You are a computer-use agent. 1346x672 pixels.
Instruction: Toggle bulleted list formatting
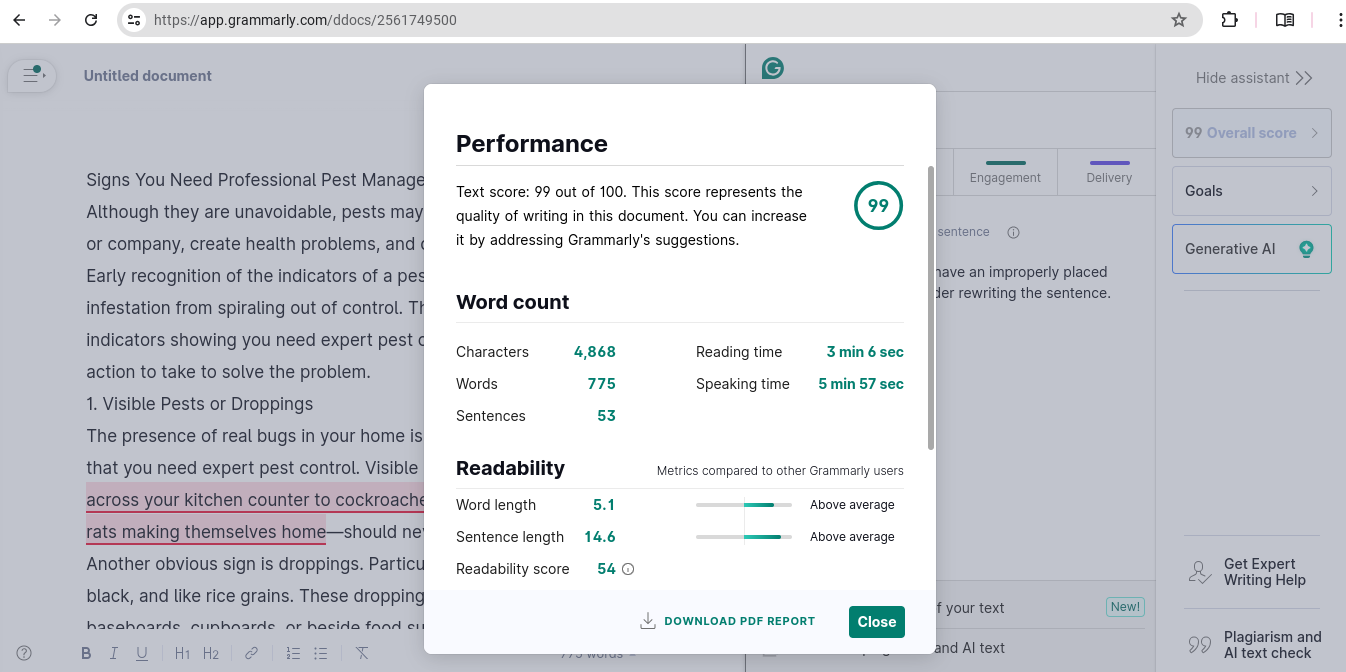(x=321, y=654)
